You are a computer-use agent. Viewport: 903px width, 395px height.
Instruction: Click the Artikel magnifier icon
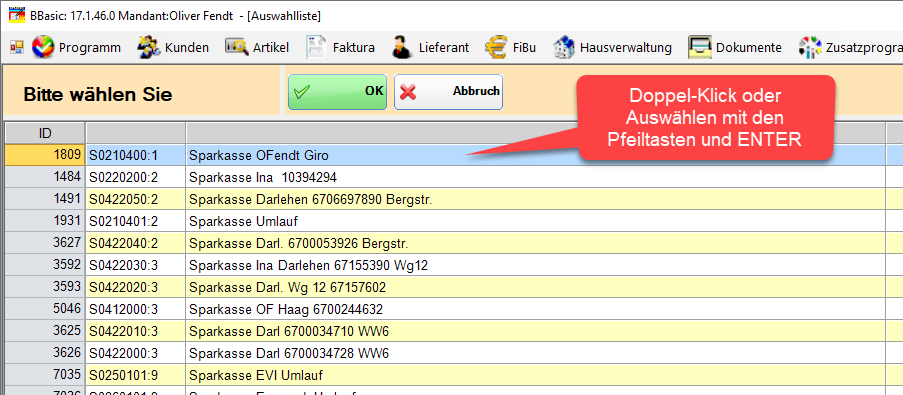(236, 47)
